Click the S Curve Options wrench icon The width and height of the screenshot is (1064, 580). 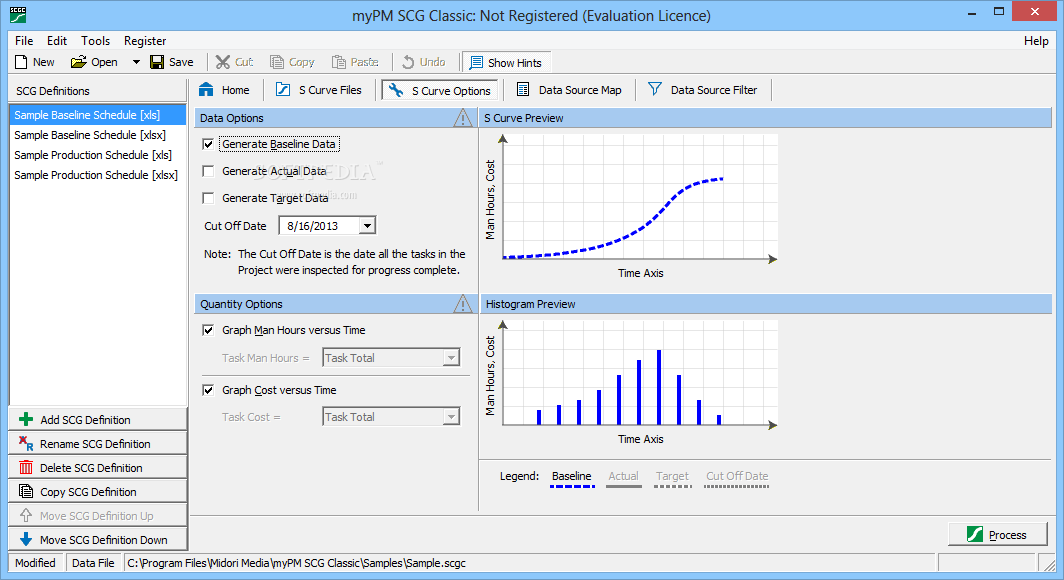tap(396, 90)
